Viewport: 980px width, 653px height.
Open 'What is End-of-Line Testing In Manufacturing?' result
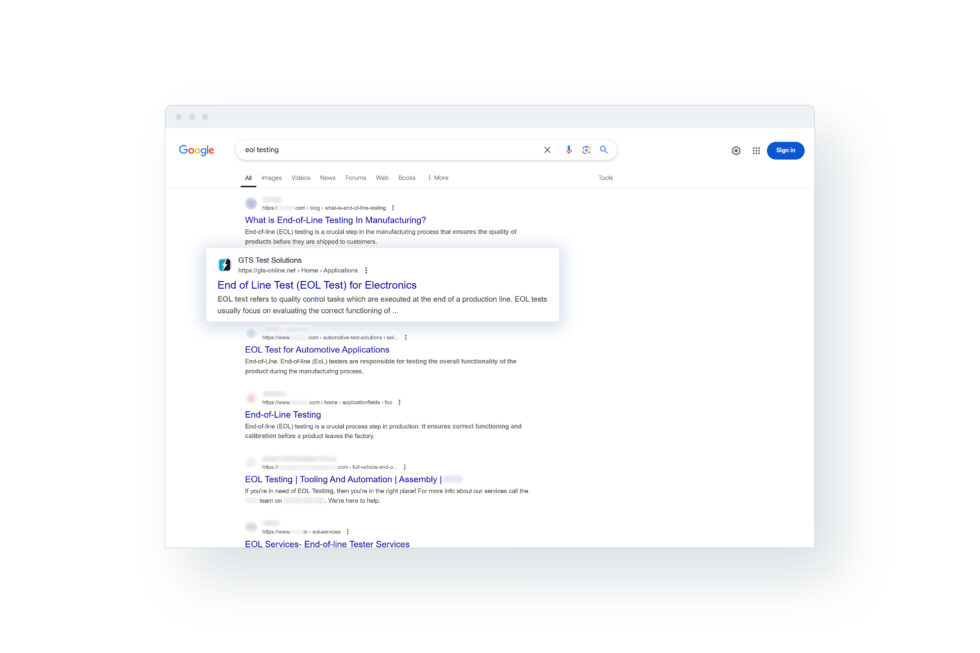[x=335, y=220]
